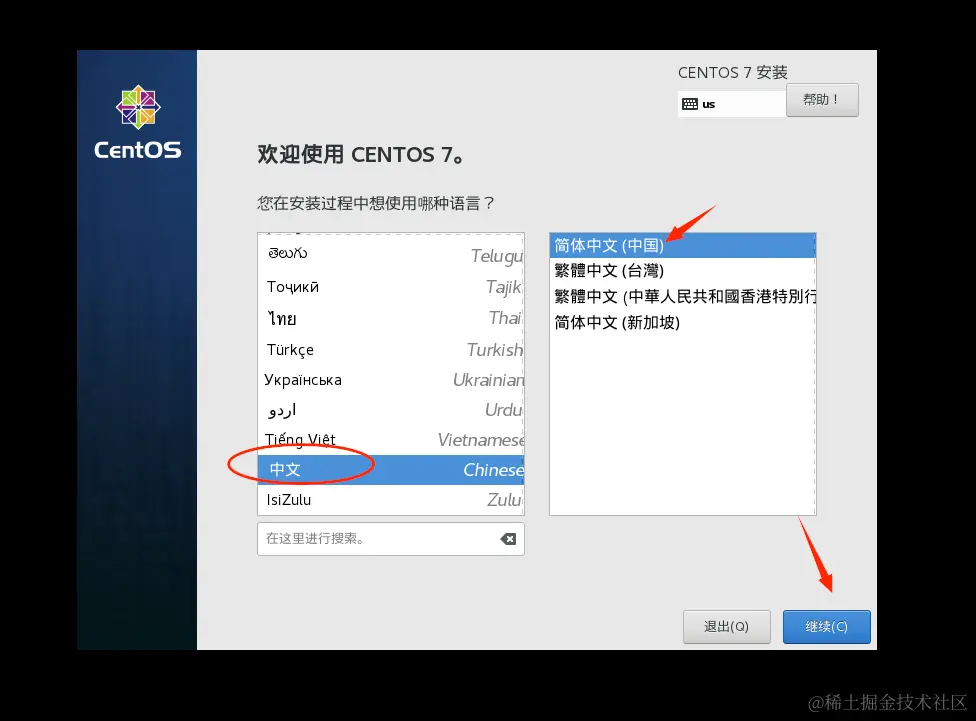Select Українська Ukrainian language row
The image size is (976, 721).
click(x=391, y=379)
